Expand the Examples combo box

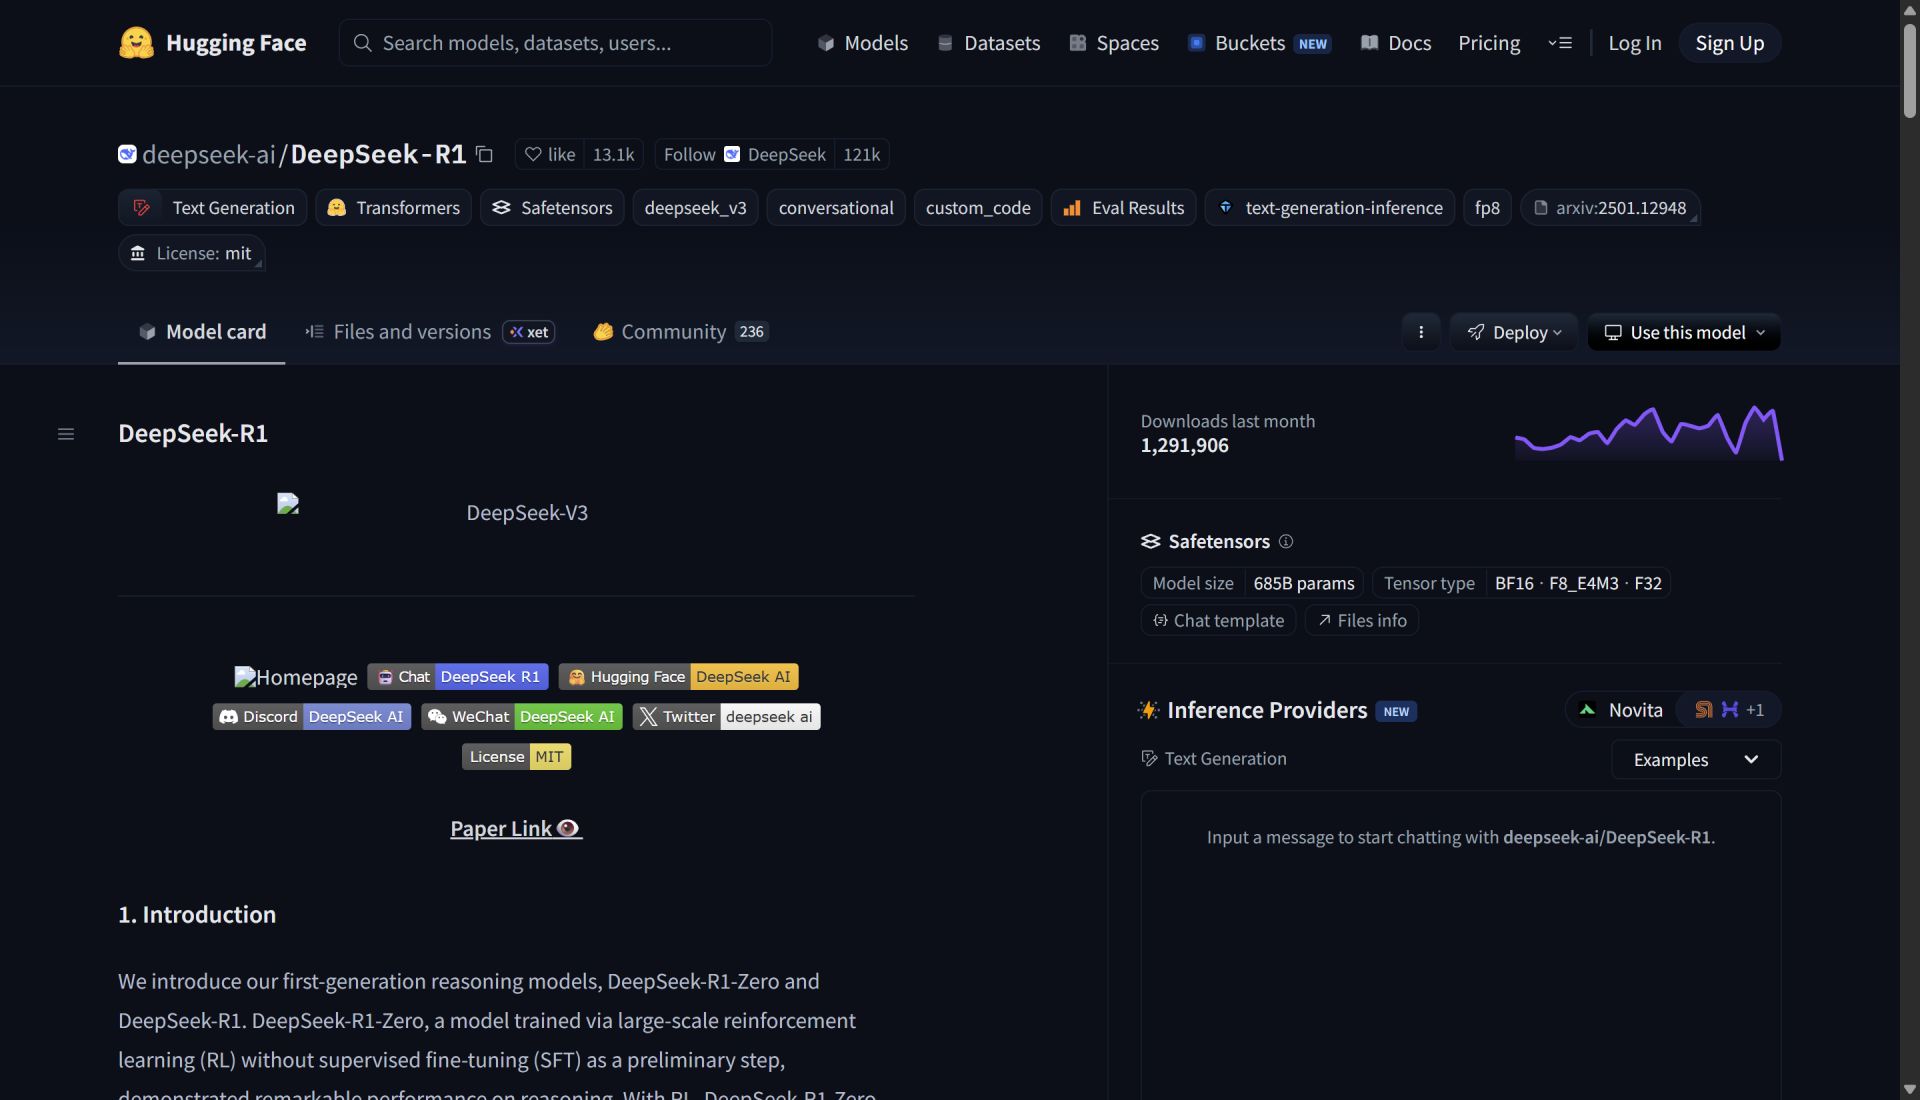1695,760
